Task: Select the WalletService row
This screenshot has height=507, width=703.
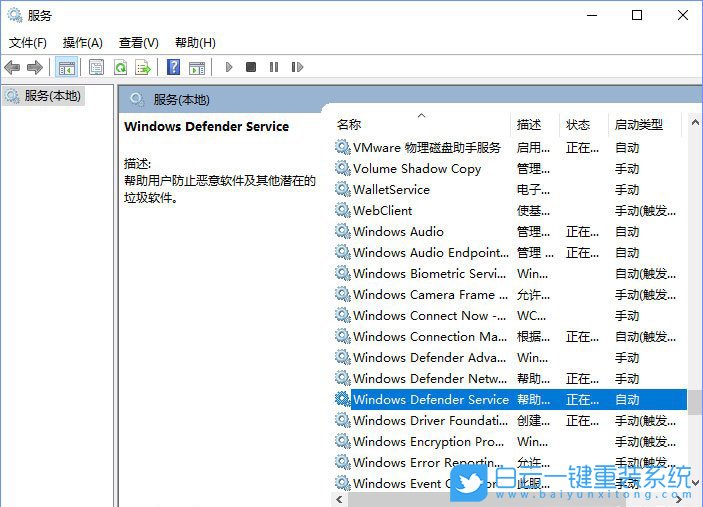Action: coord(510,190)
